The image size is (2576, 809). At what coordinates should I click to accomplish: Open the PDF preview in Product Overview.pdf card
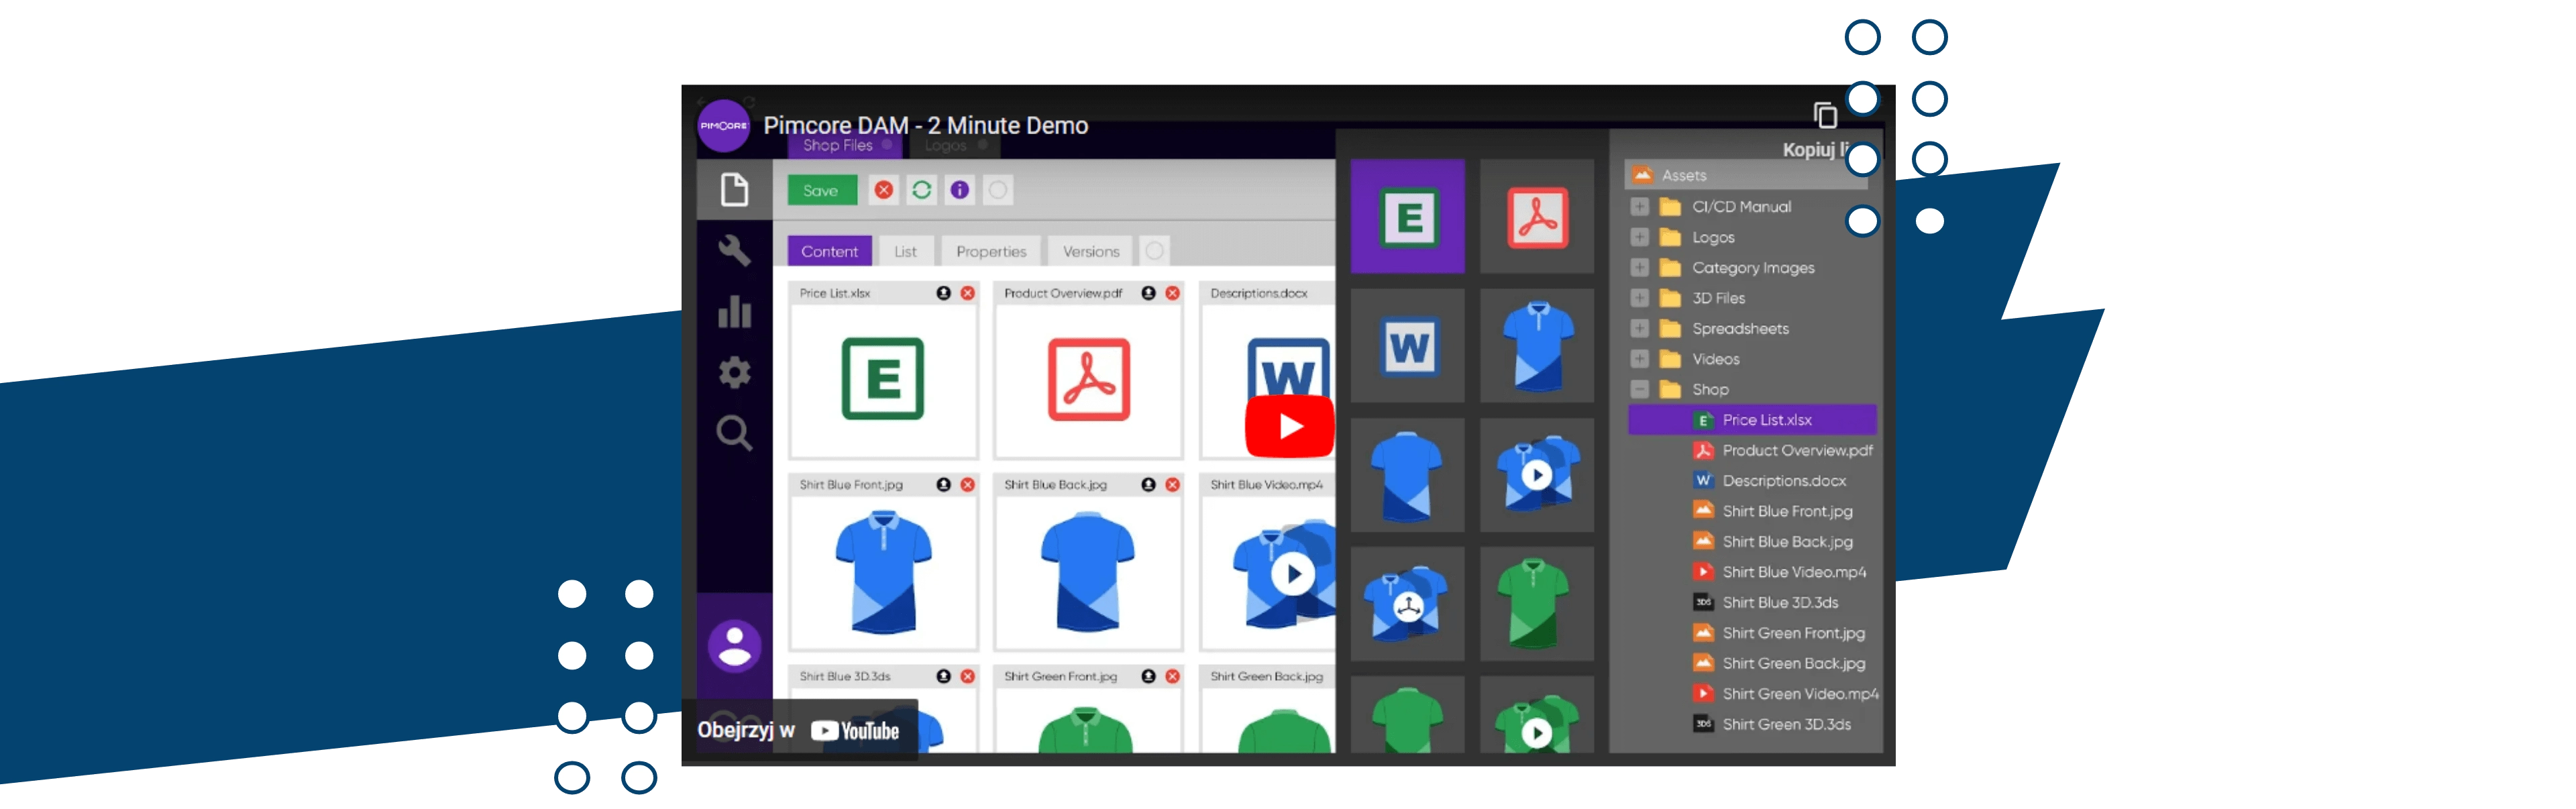1089,380
